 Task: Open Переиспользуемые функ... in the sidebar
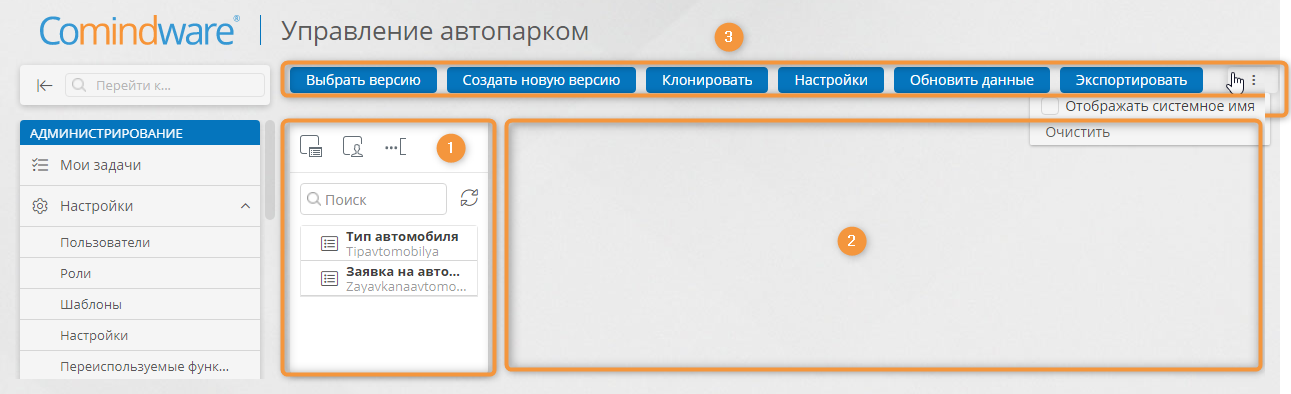140,366
